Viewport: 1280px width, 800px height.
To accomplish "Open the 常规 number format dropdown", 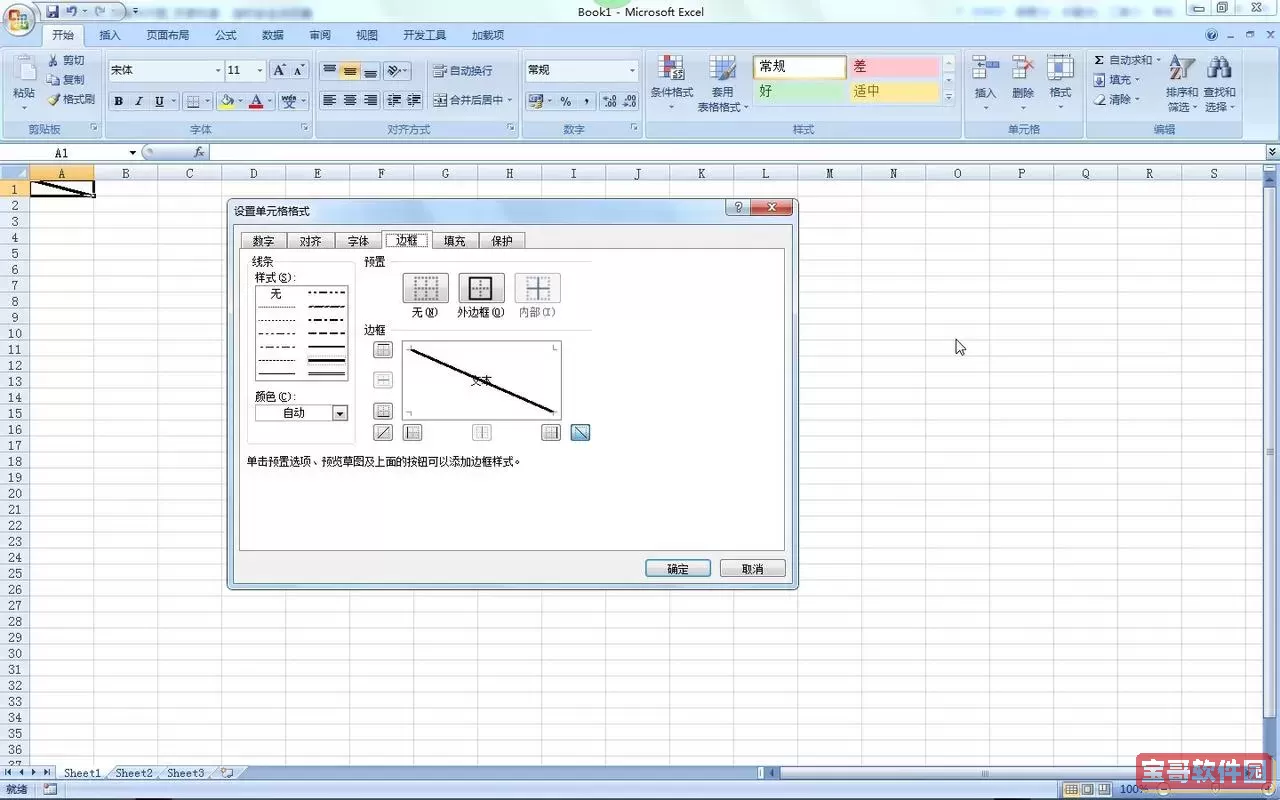I will (x=632, y=71).
